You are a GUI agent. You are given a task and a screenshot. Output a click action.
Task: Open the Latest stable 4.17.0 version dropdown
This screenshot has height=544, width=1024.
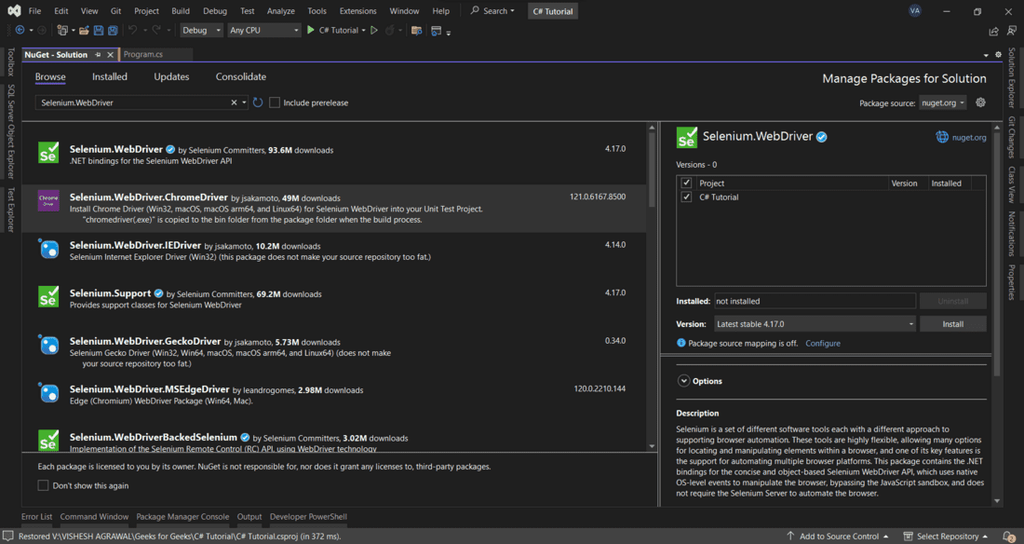click(x=815, y=324)
